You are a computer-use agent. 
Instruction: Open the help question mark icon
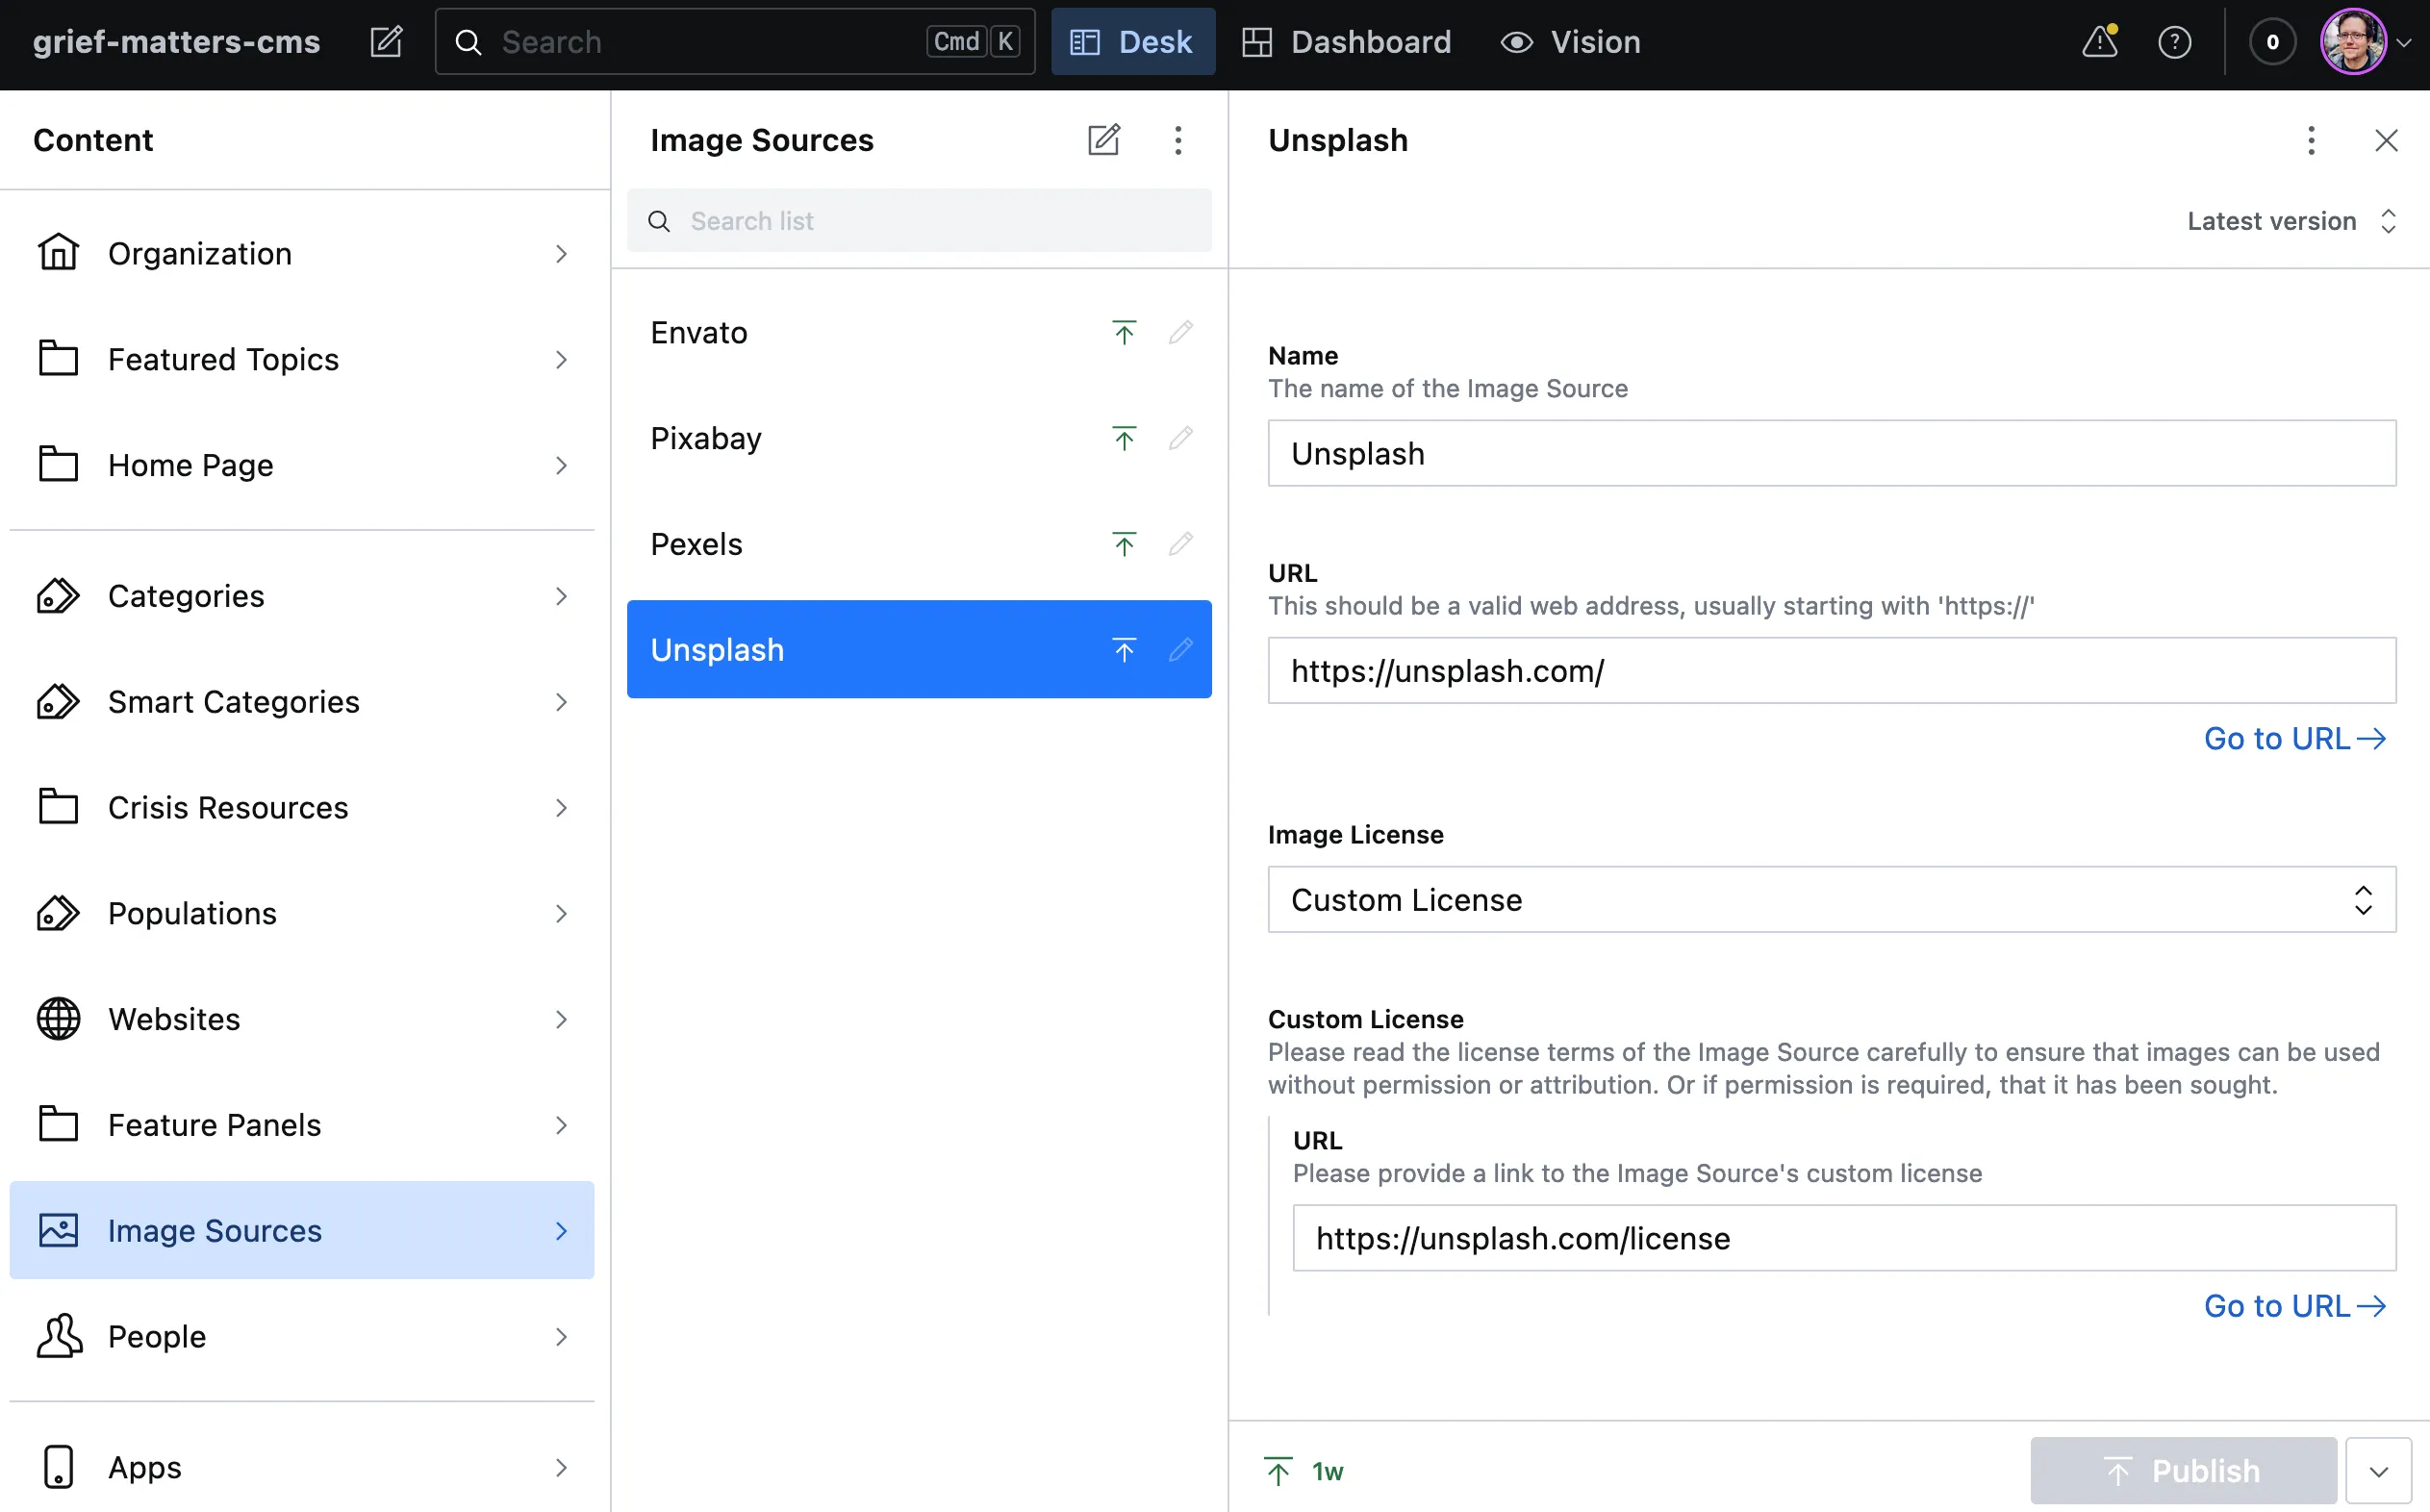pos(2174,42)
